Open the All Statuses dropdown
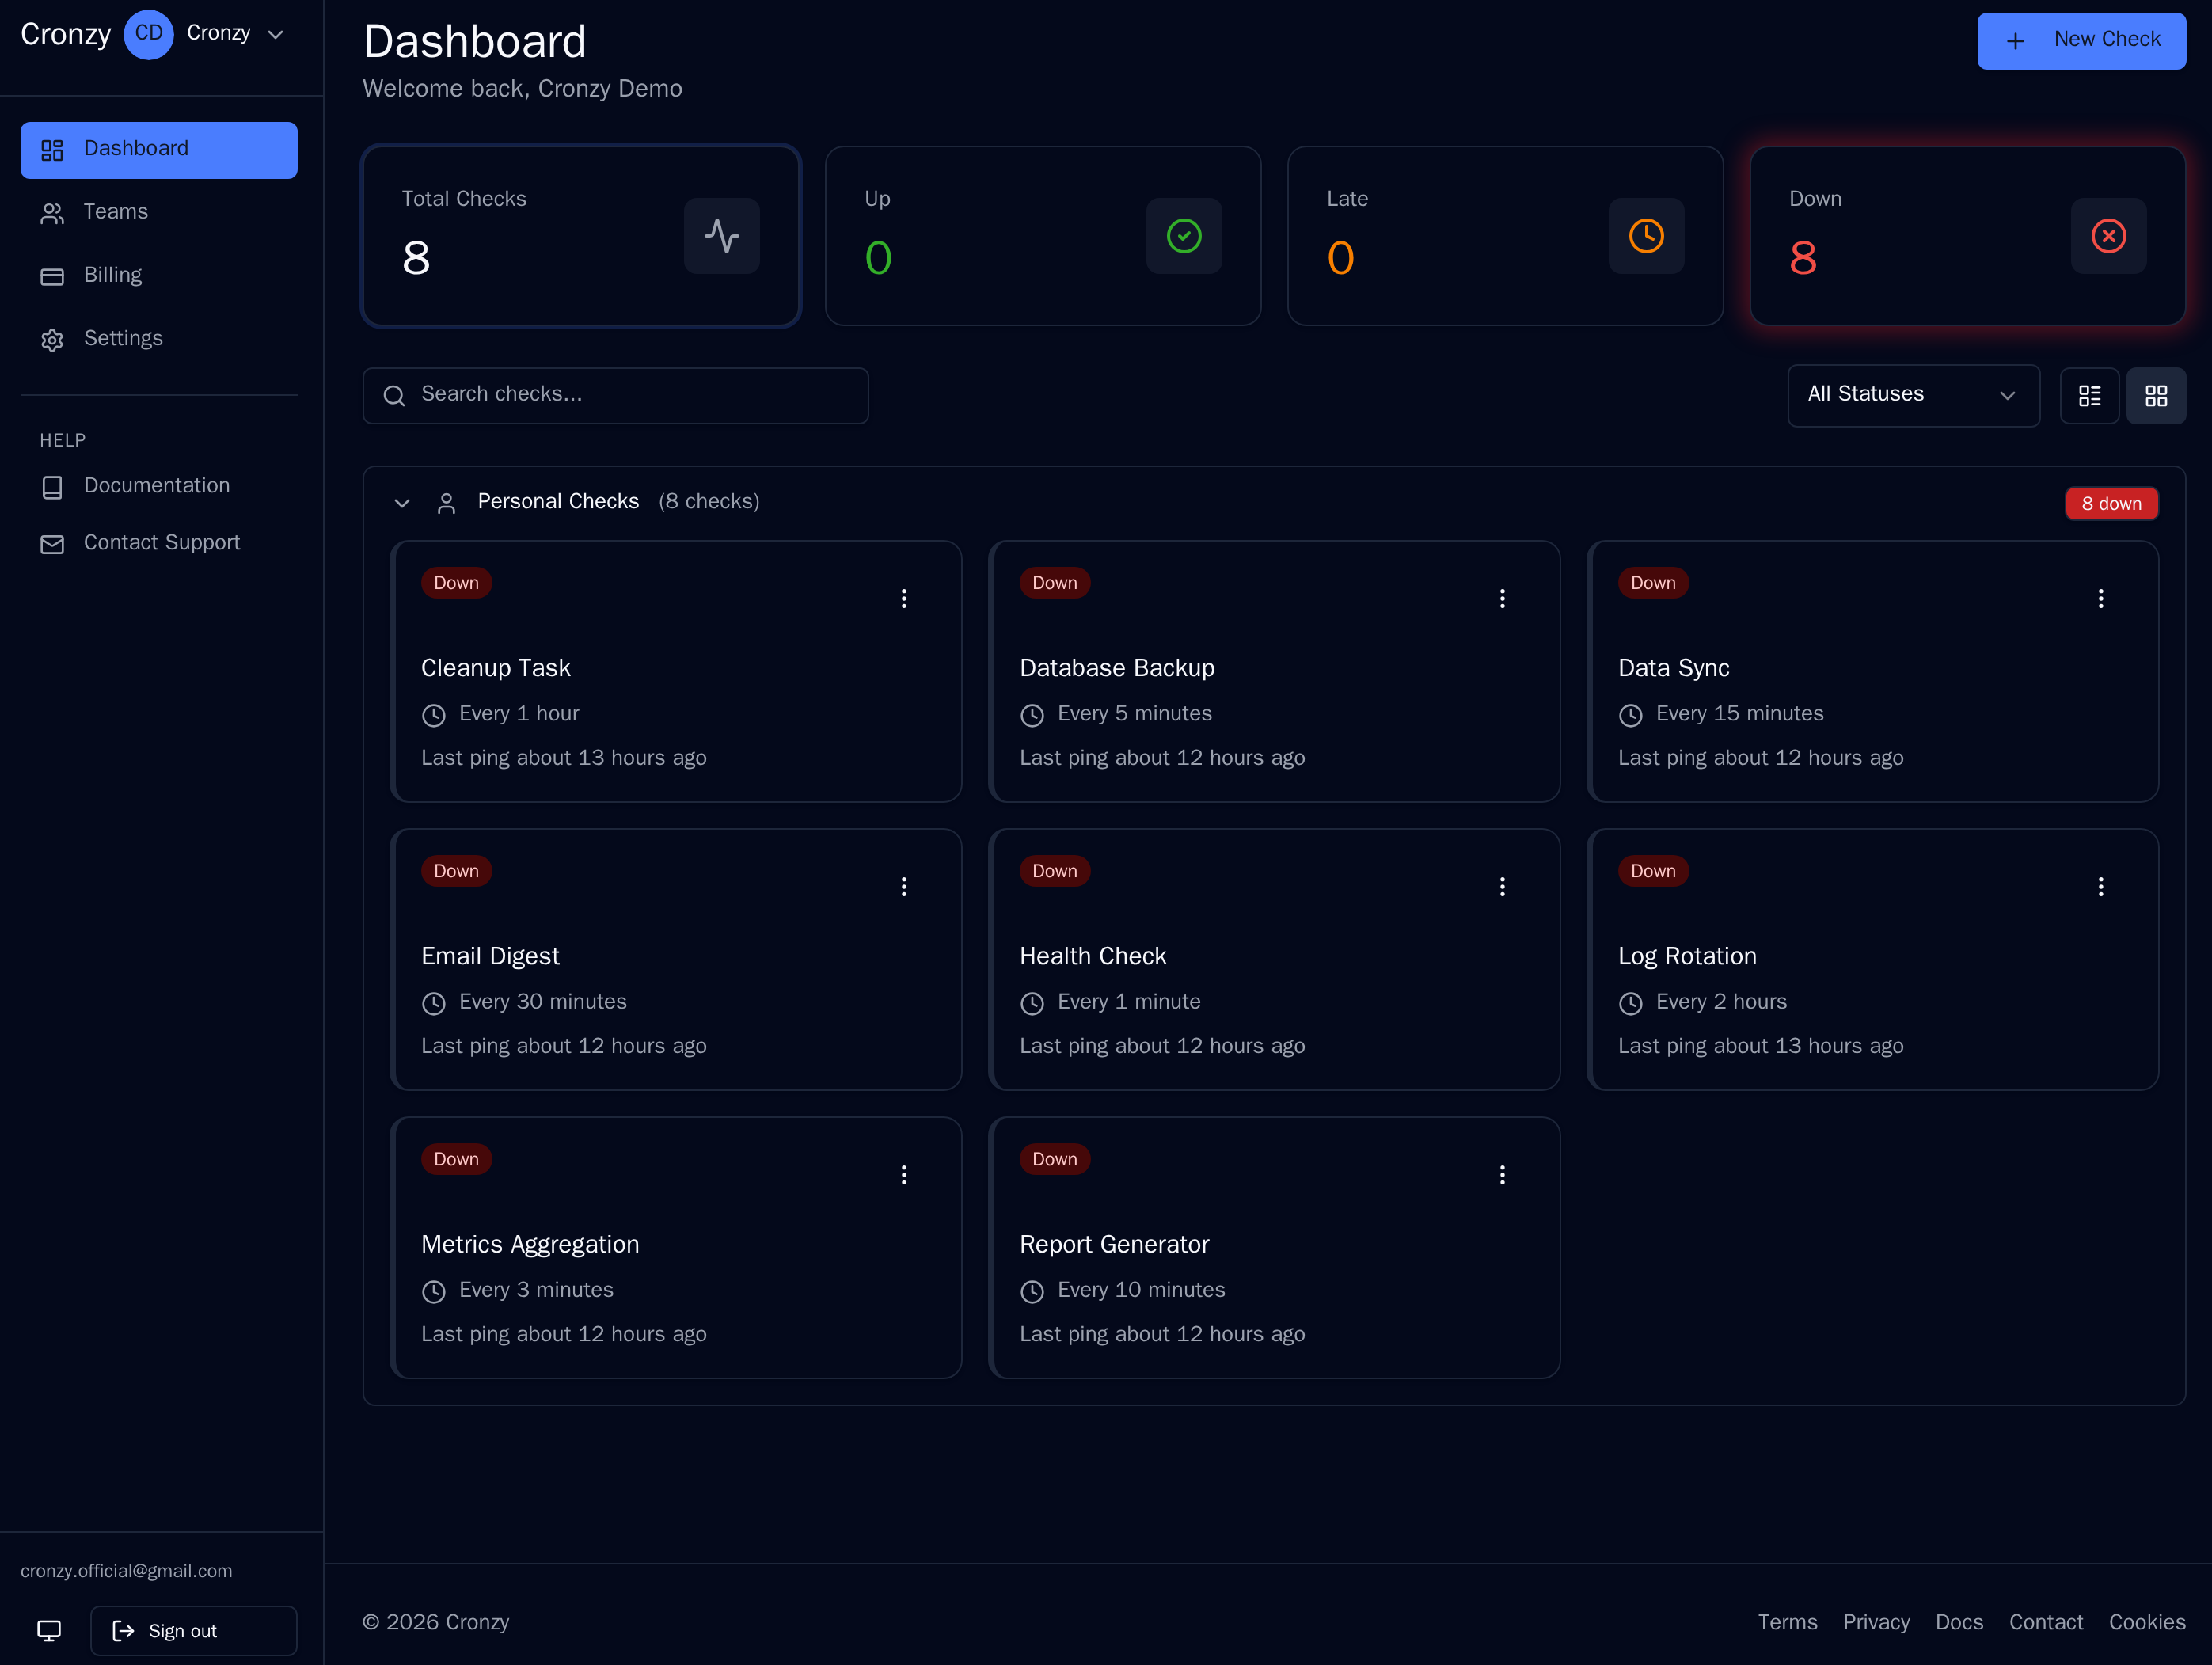Viewport: 2212px width, 1665px height. click(1912, 395)
